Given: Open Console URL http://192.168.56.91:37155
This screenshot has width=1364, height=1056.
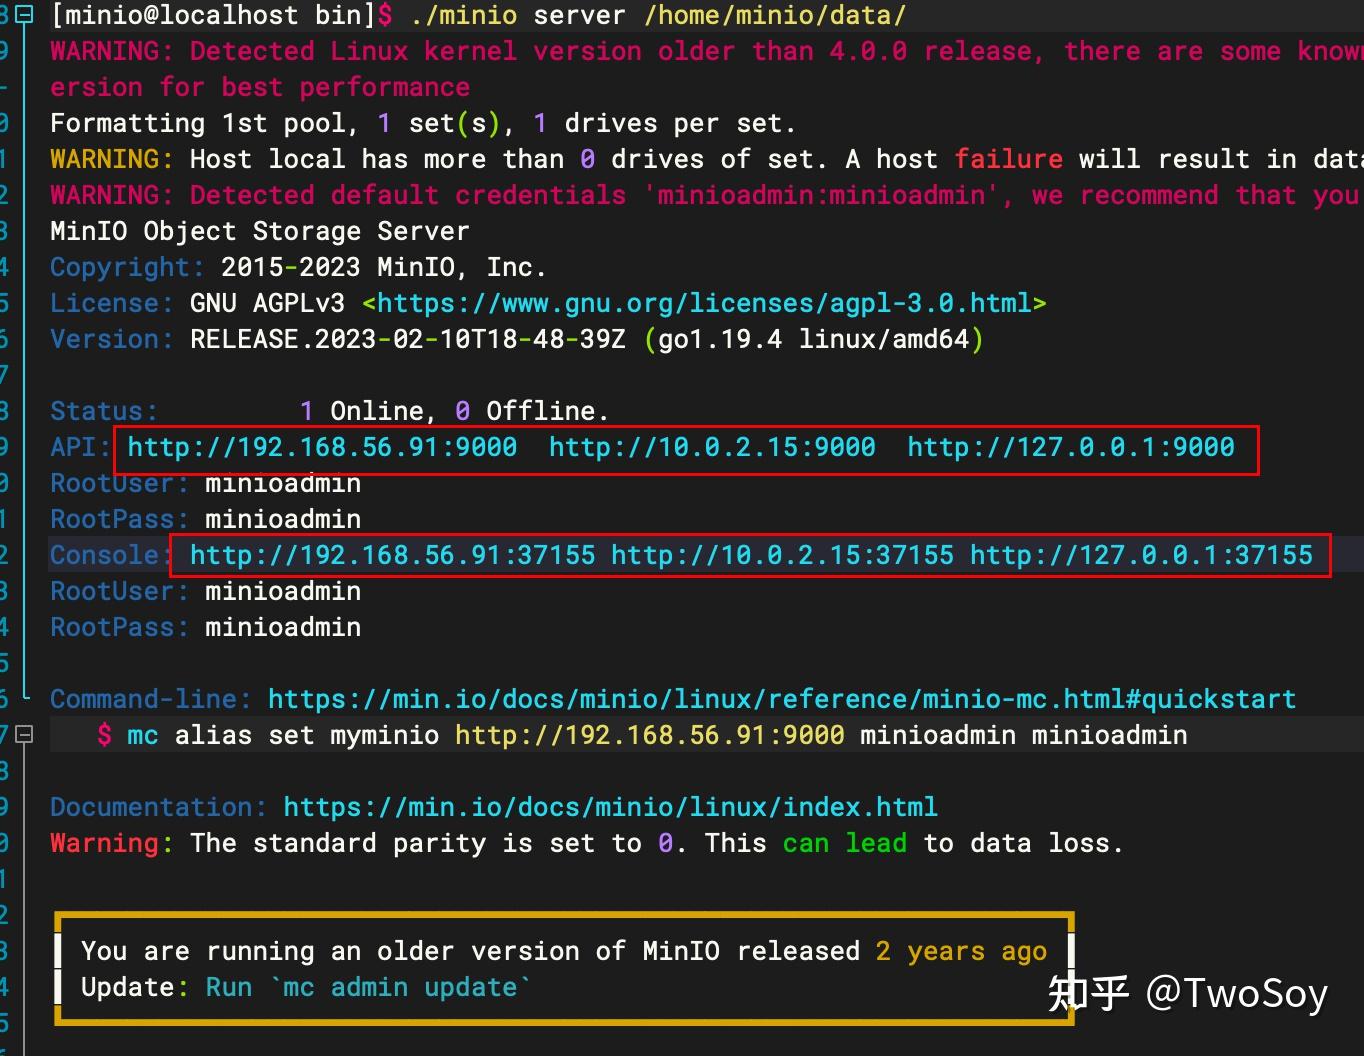Looking at the screenshot, I should (x=392, y=555).
